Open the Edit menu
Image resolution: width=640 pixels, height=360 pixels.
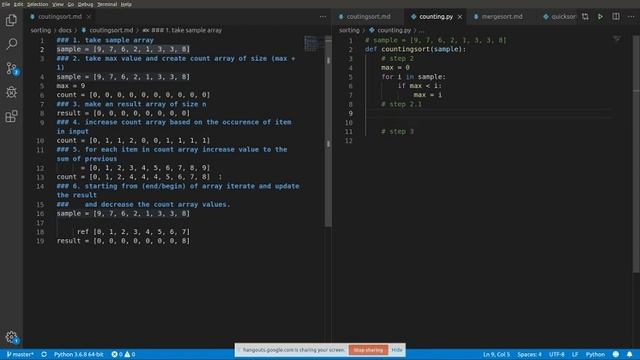click(x=18, y=4)
